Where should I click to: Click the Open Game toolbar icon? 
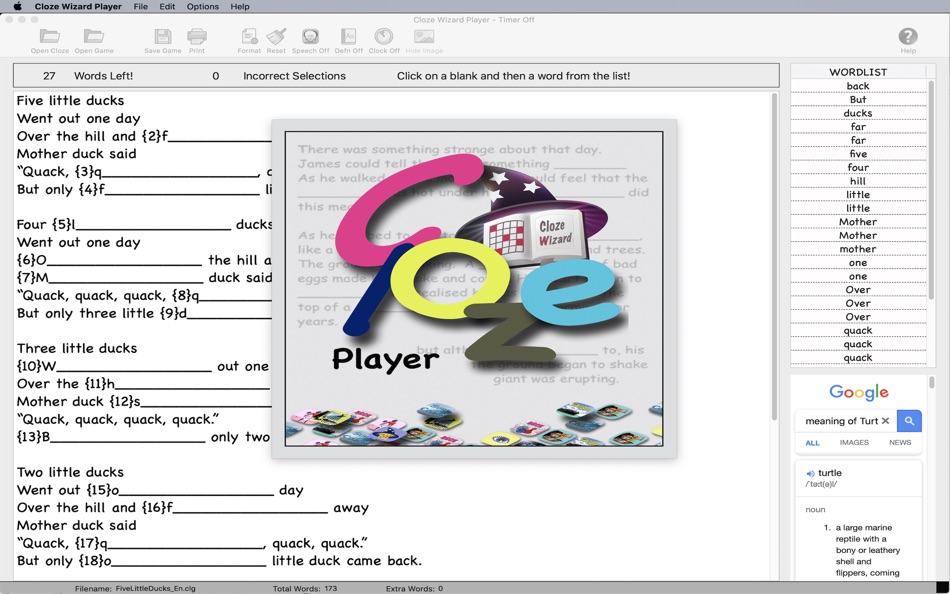94,41
